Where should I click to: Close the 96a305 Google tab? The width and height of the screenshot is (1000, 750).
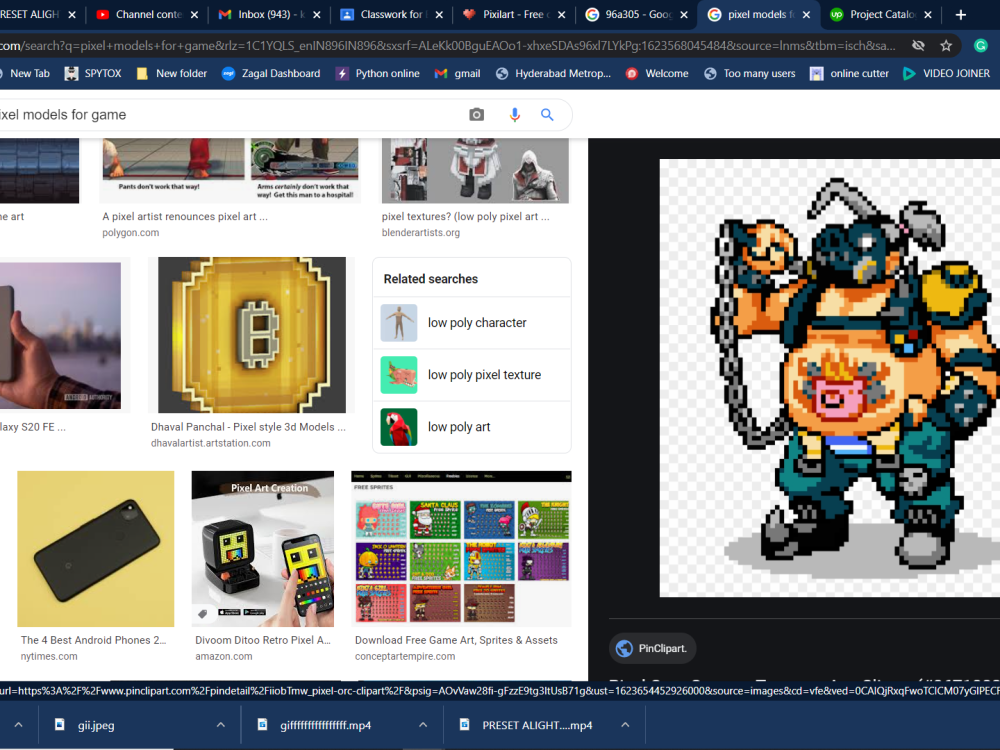(x=684, y=15)
